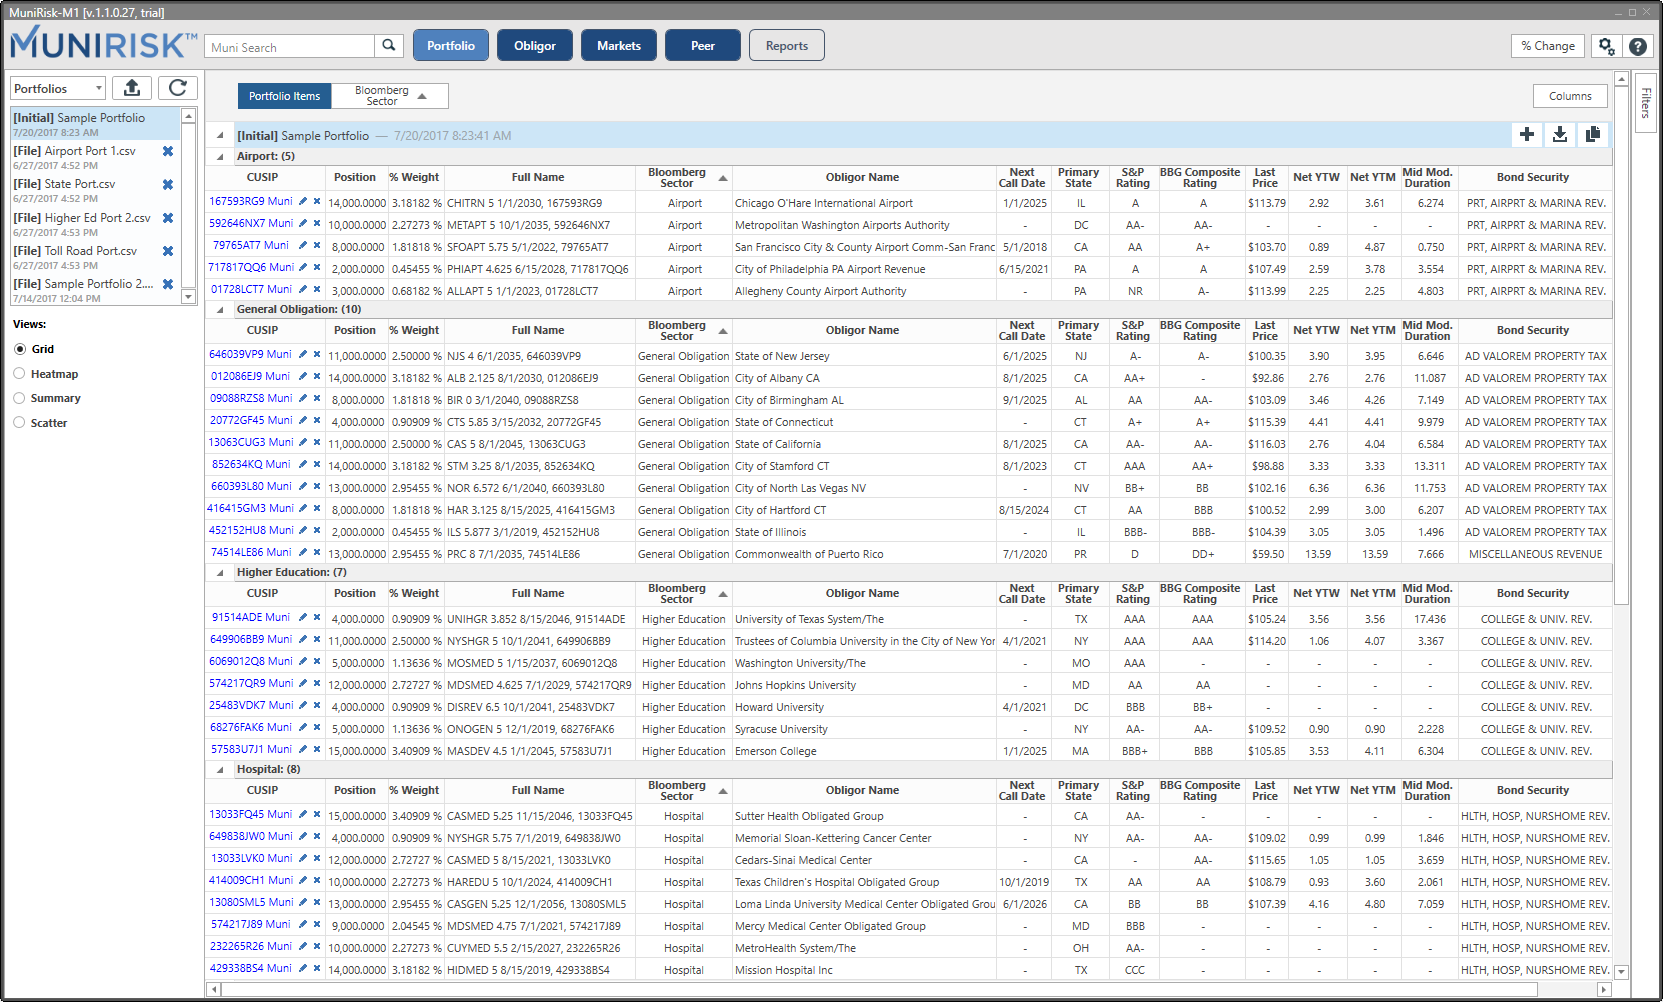Collapse the Initial Sample Portfolio group

220,135
